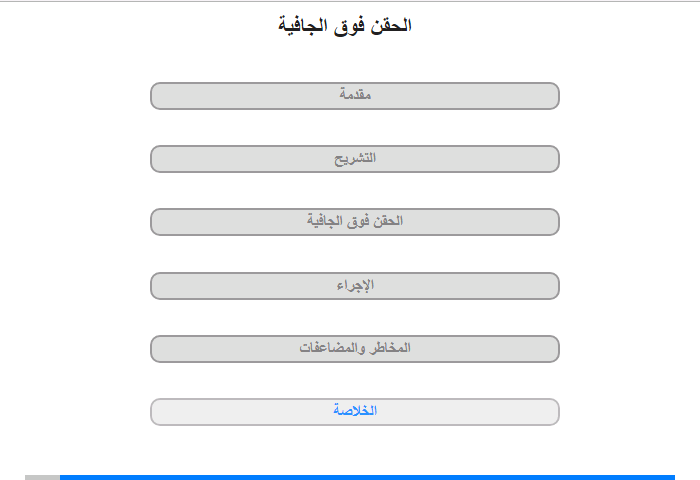Click the page title الحقن فوق الجافية
700x480 pixels.
345,25
